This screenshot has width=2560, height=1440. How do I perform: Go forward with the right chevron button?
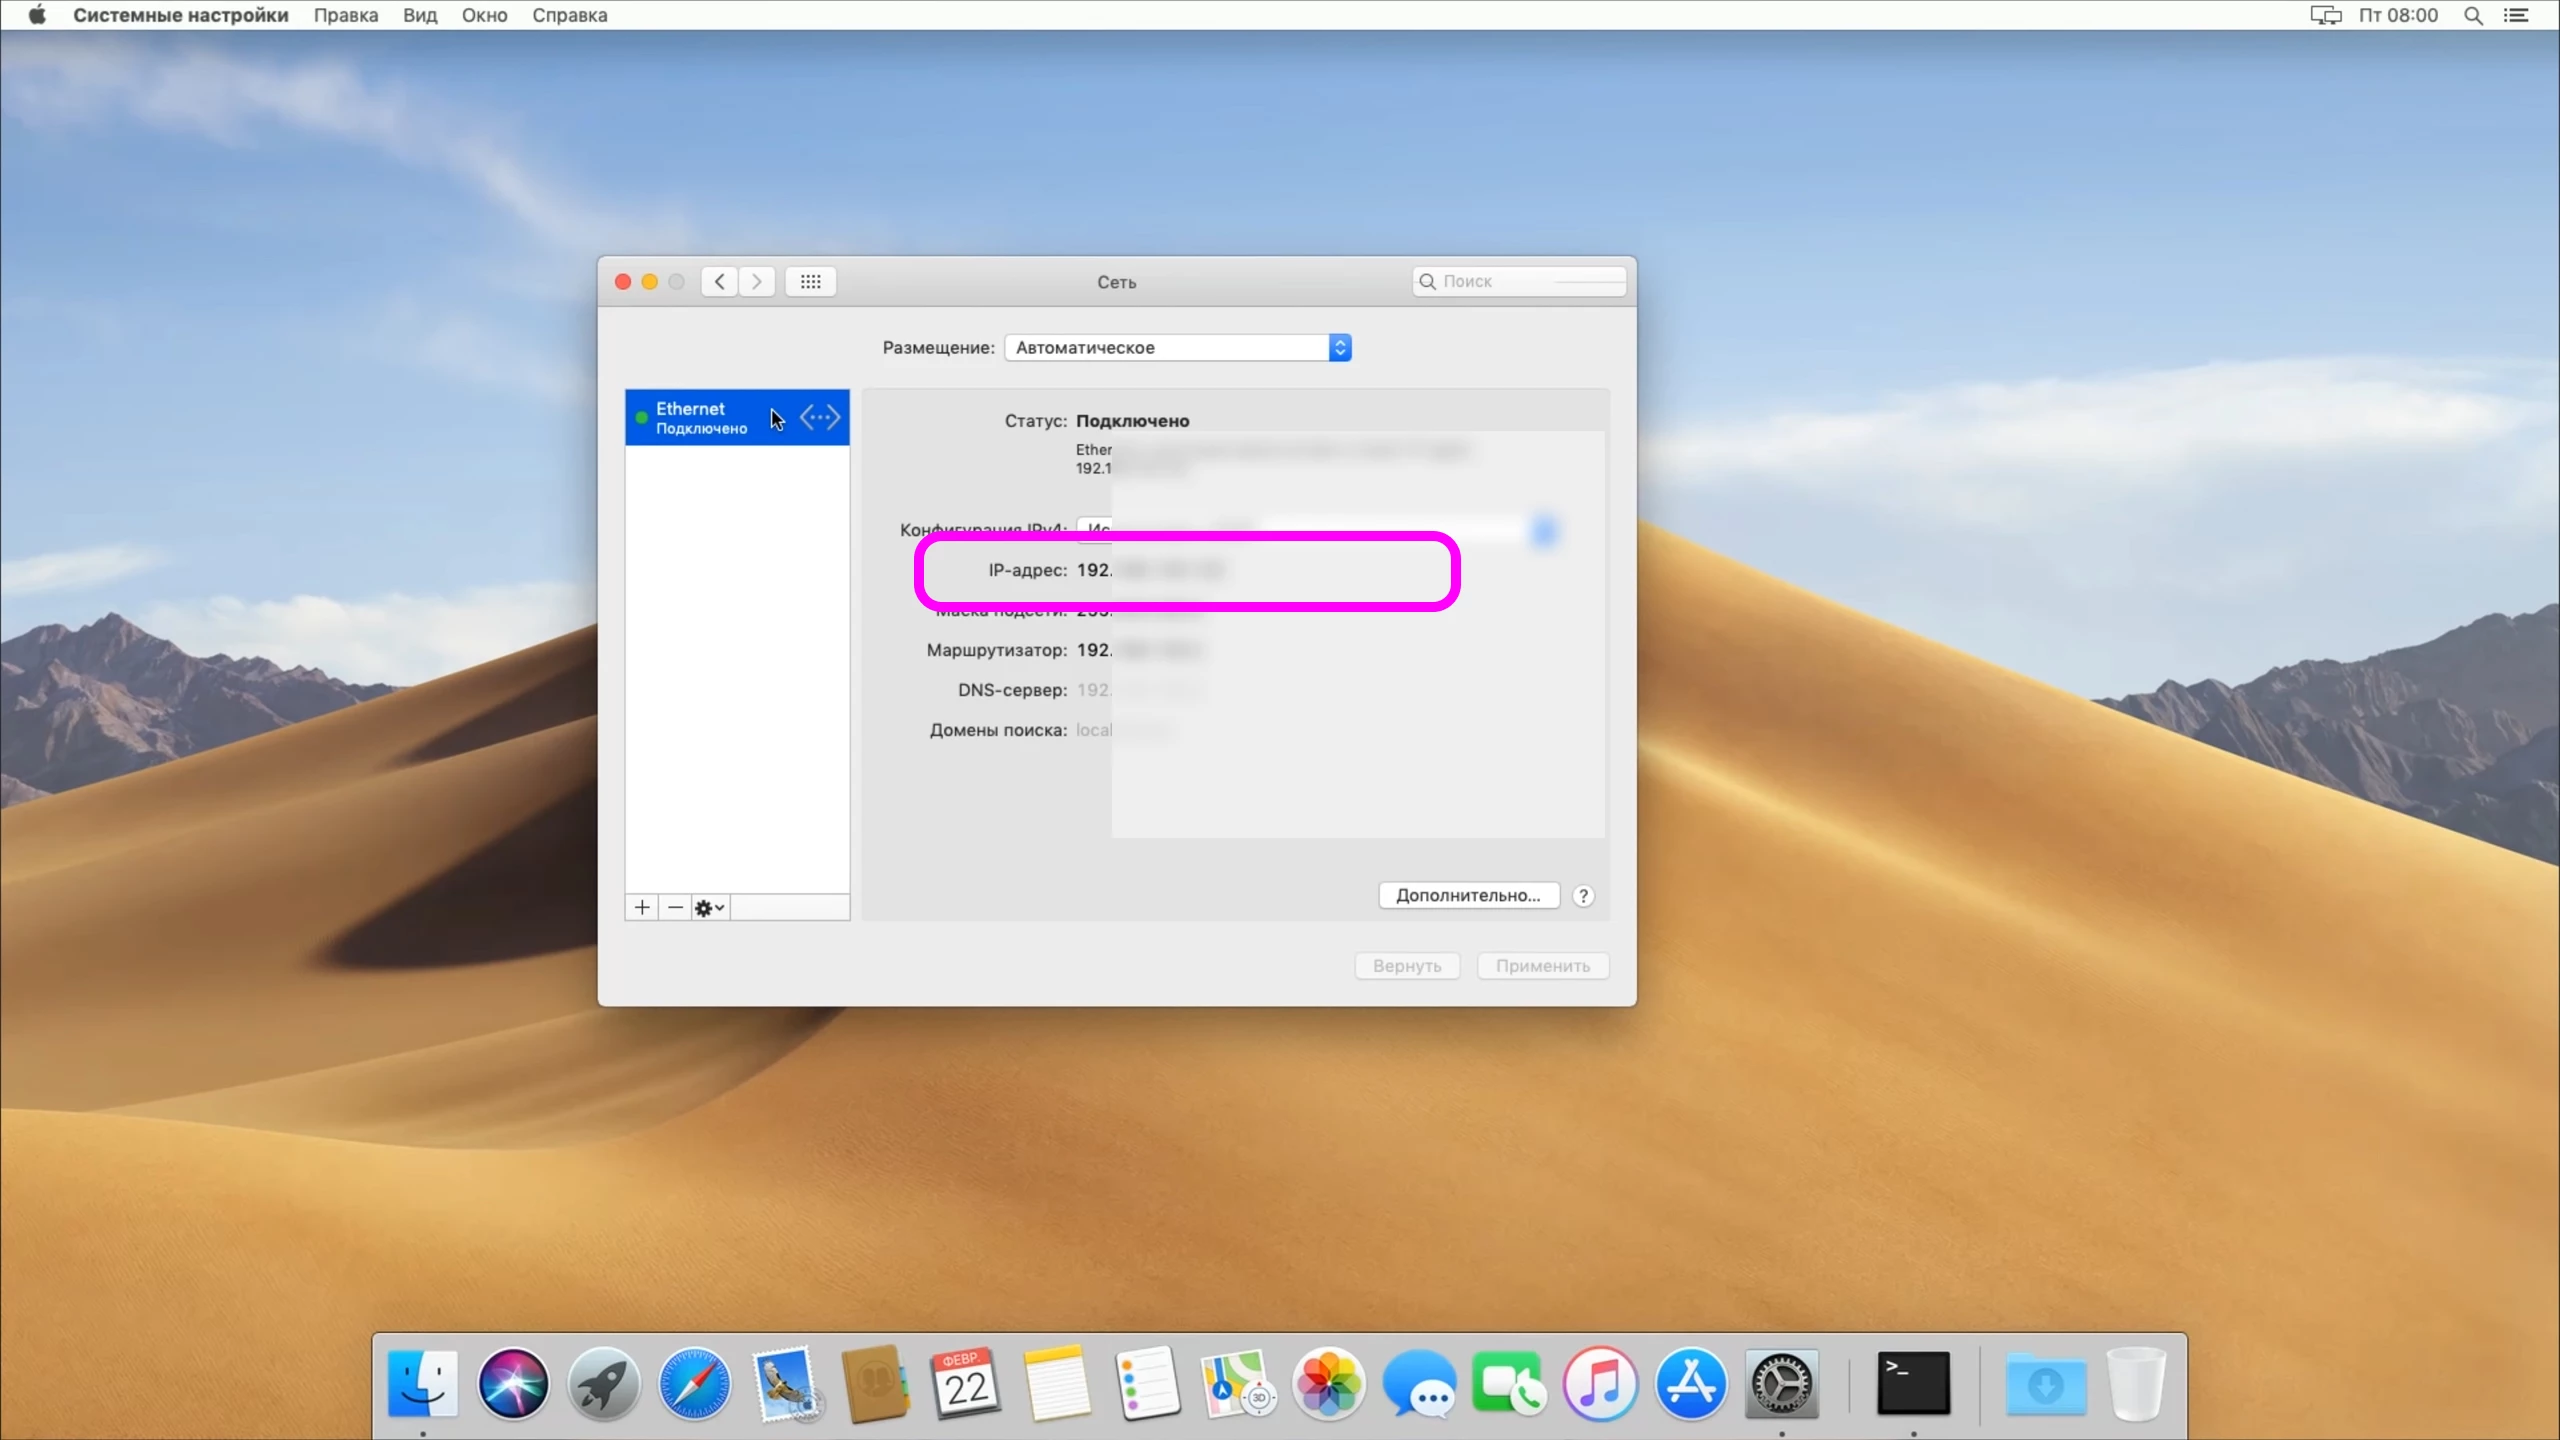coord(757,282)
